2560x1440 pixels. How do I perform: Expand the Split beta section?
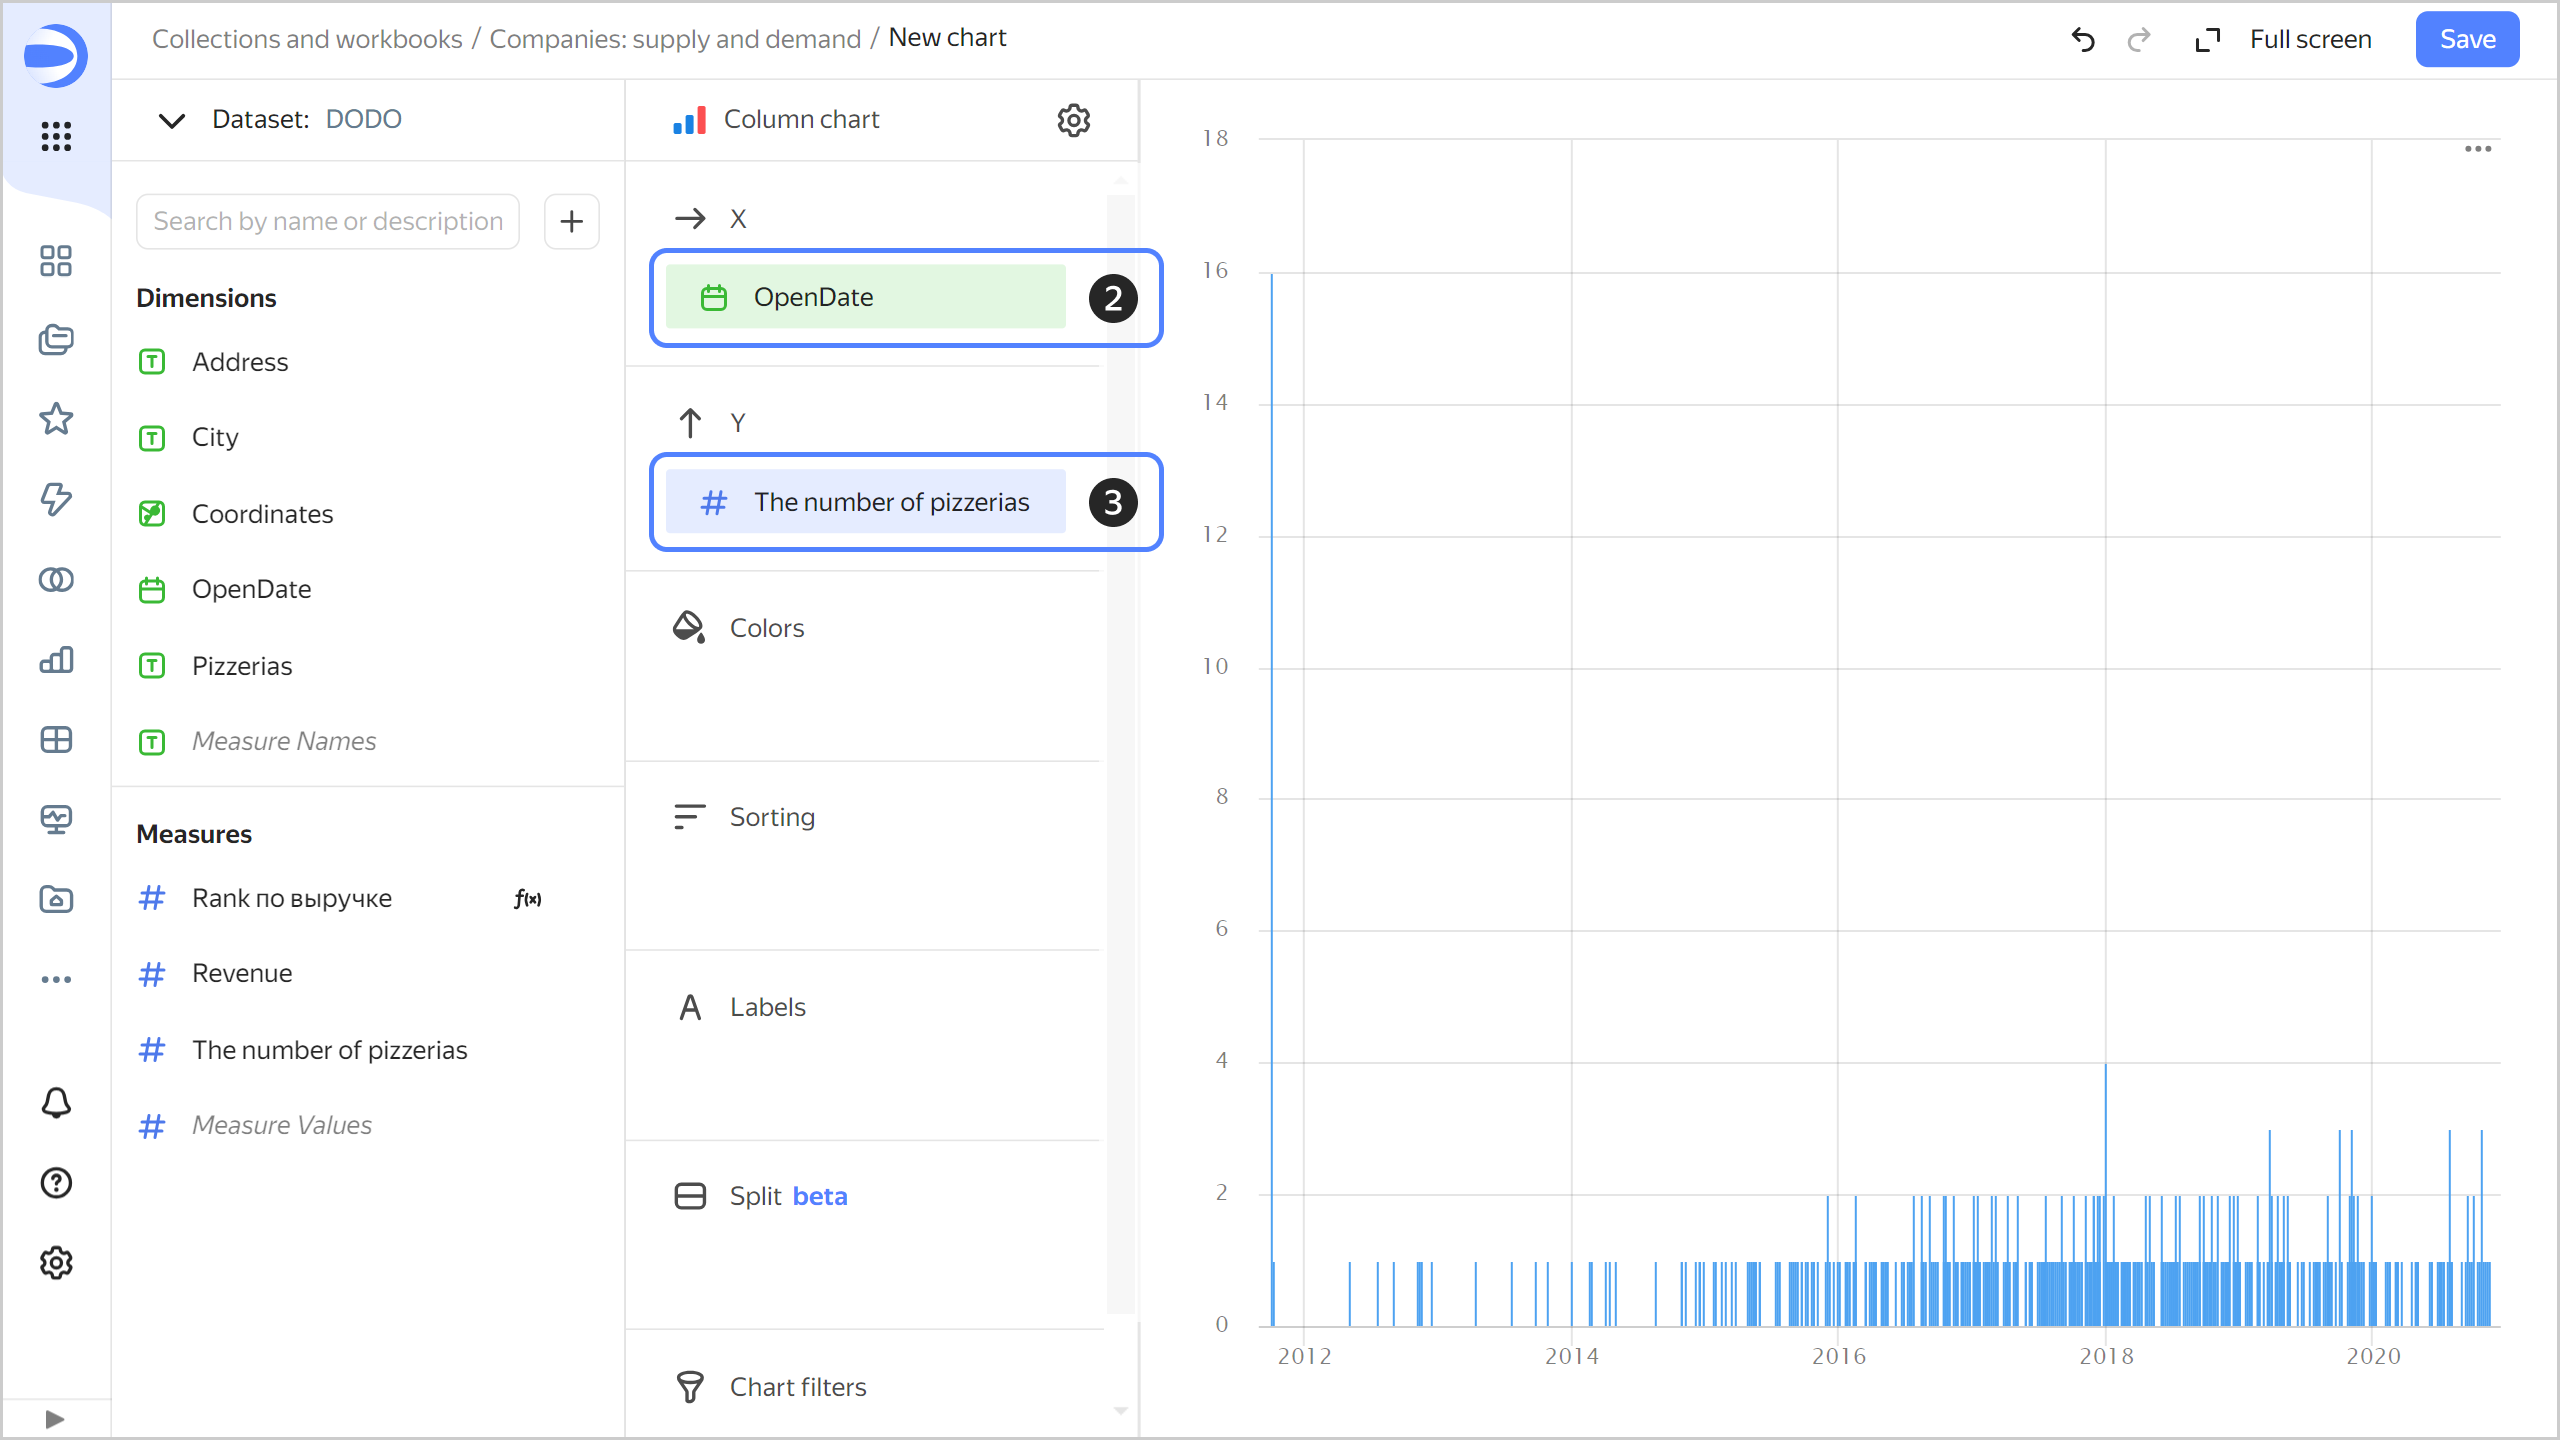(788, 1196)
